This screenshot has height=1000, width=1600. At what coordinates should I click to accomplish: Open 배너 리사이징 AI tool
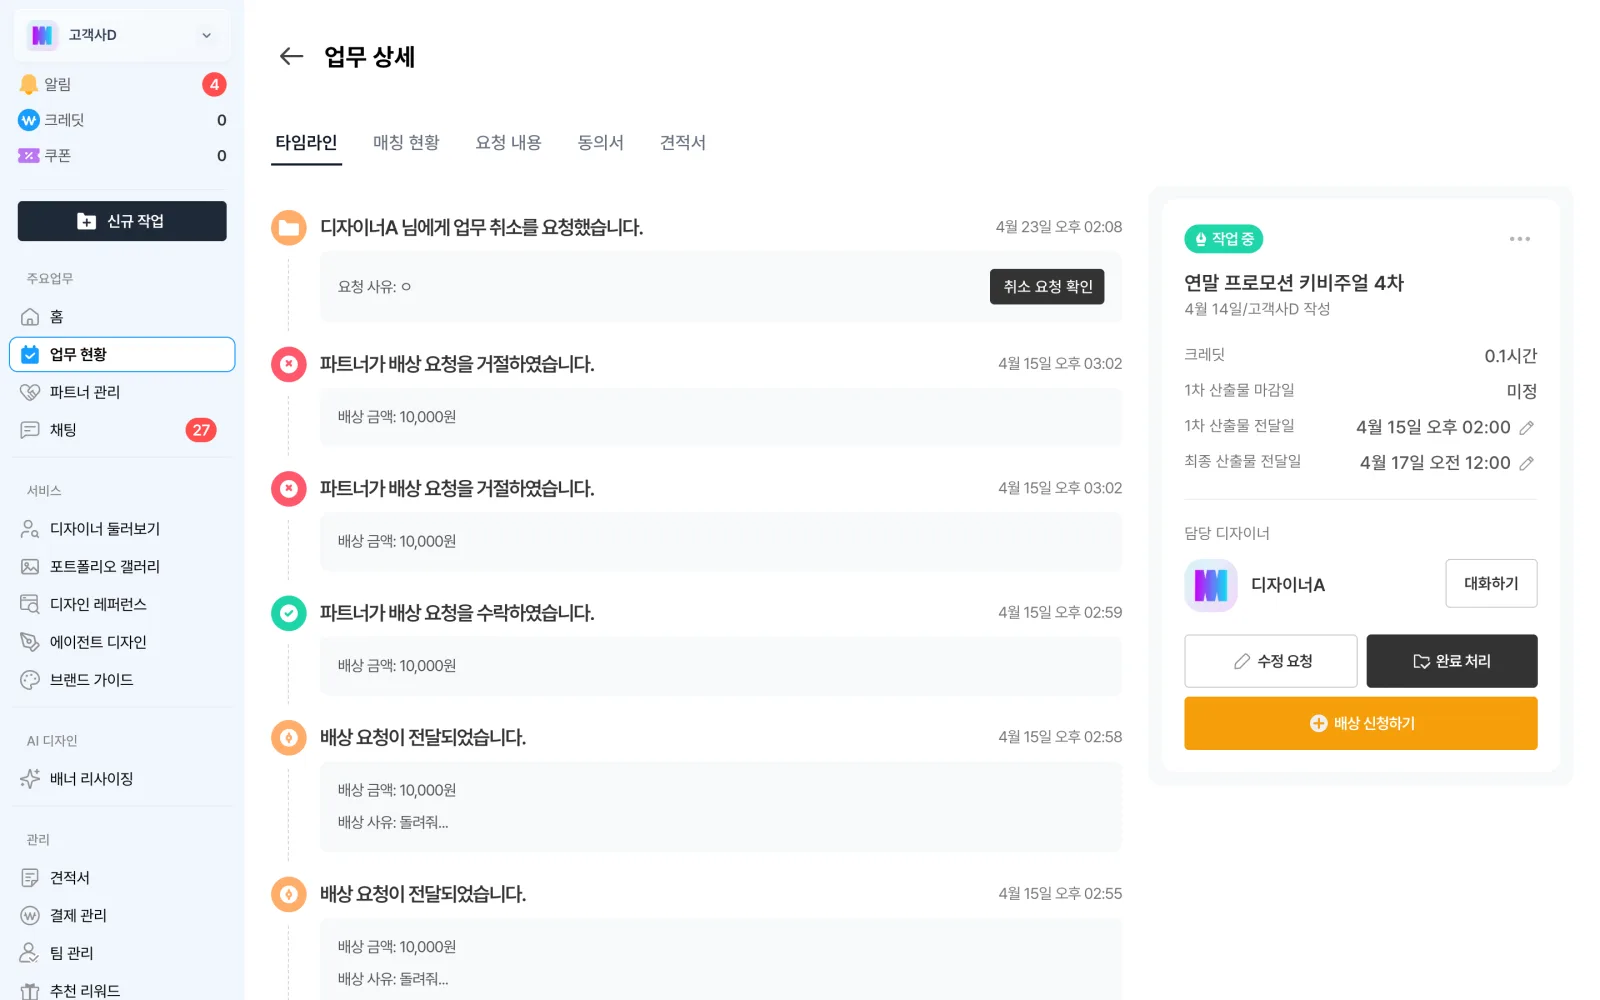tap(122, 779)
